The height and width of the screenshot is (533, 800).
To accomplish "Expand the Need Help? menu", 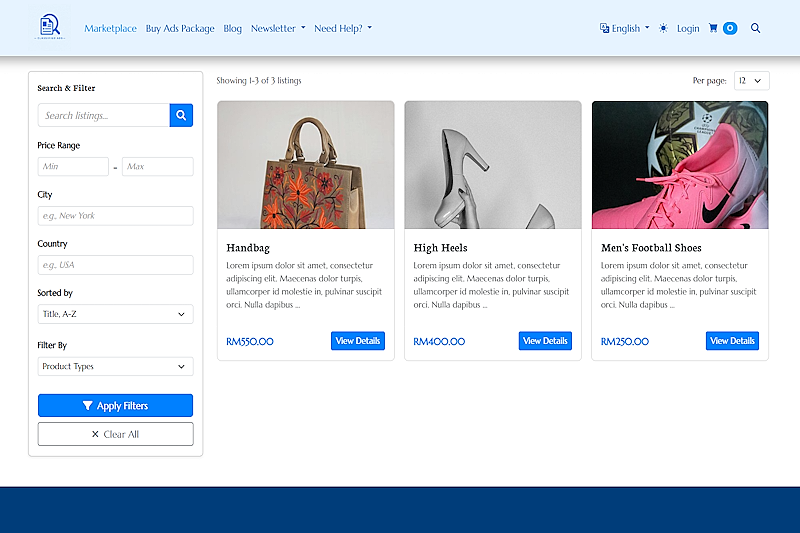I will tap(343, 29).
